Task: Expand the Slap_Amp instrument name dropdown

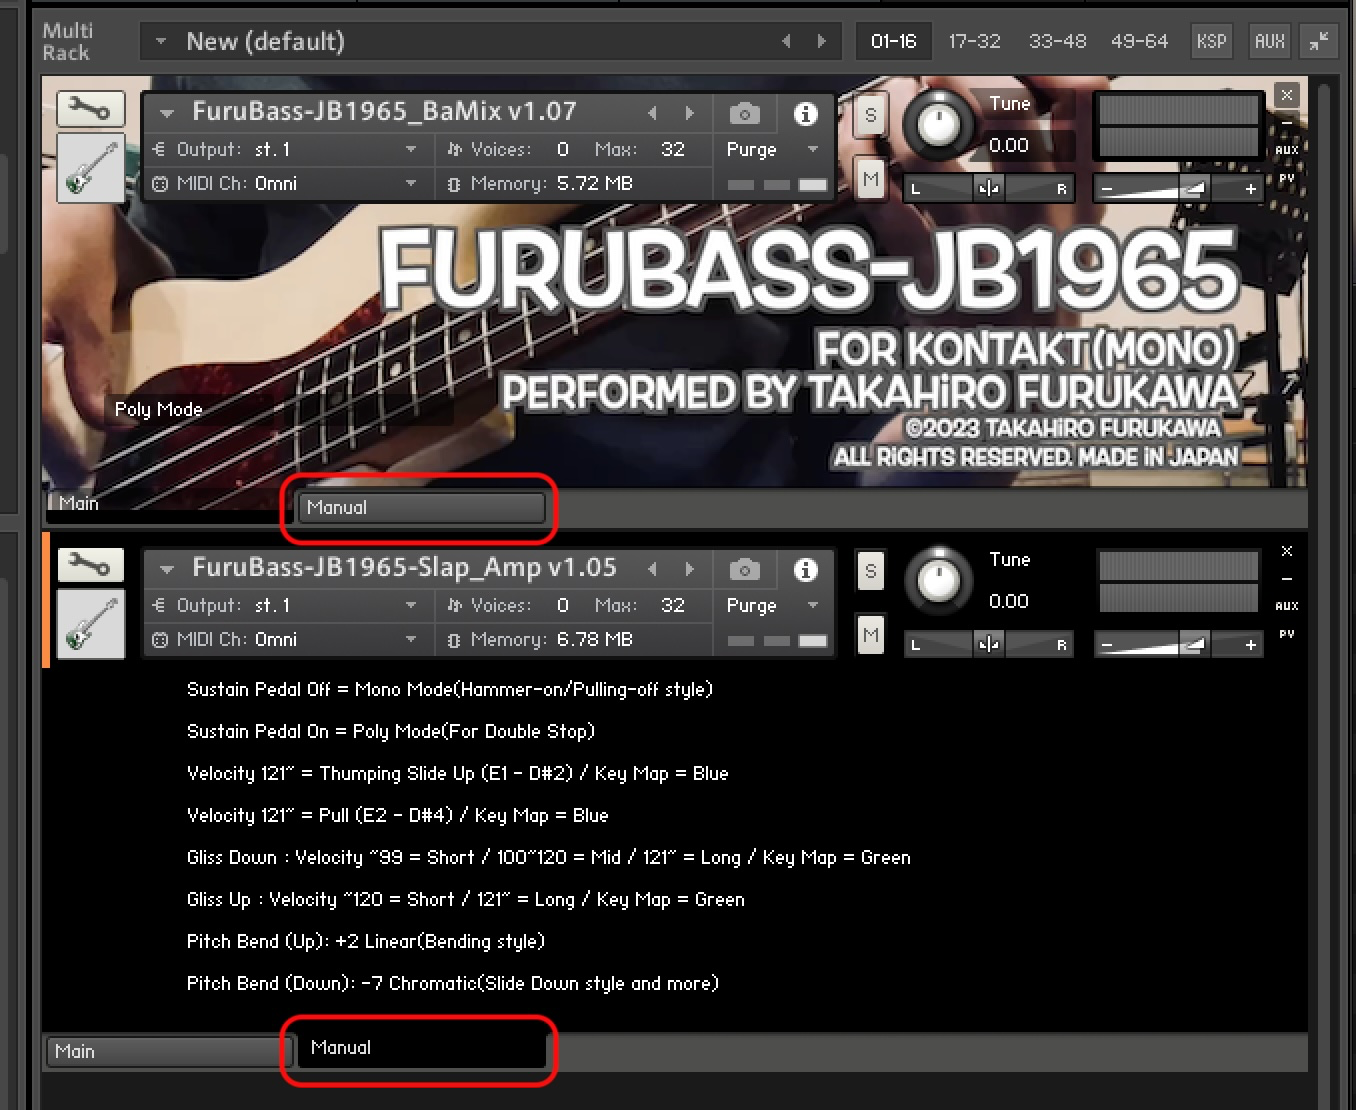Action: tap(167, 569)
